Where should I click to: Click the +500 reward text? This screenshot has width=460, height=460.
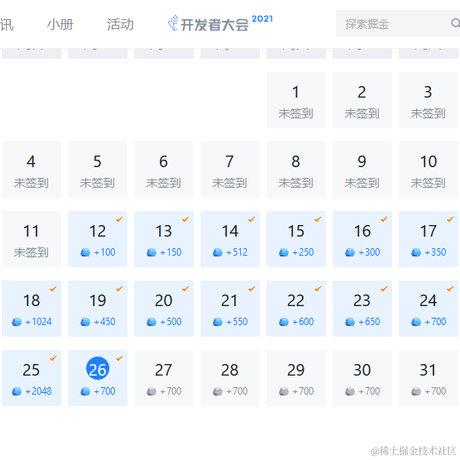171,322
